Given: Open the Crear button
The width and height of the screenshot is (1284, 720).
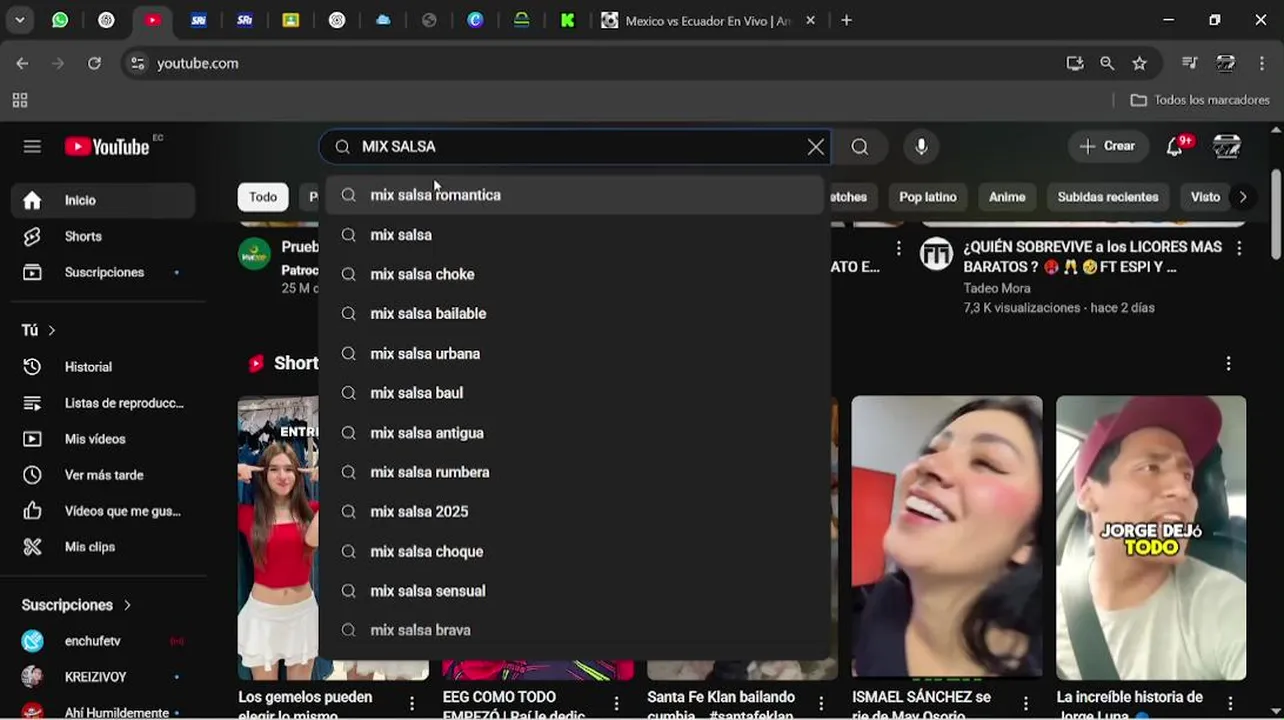Looking at the screenshot, I should pos(1107,146).
